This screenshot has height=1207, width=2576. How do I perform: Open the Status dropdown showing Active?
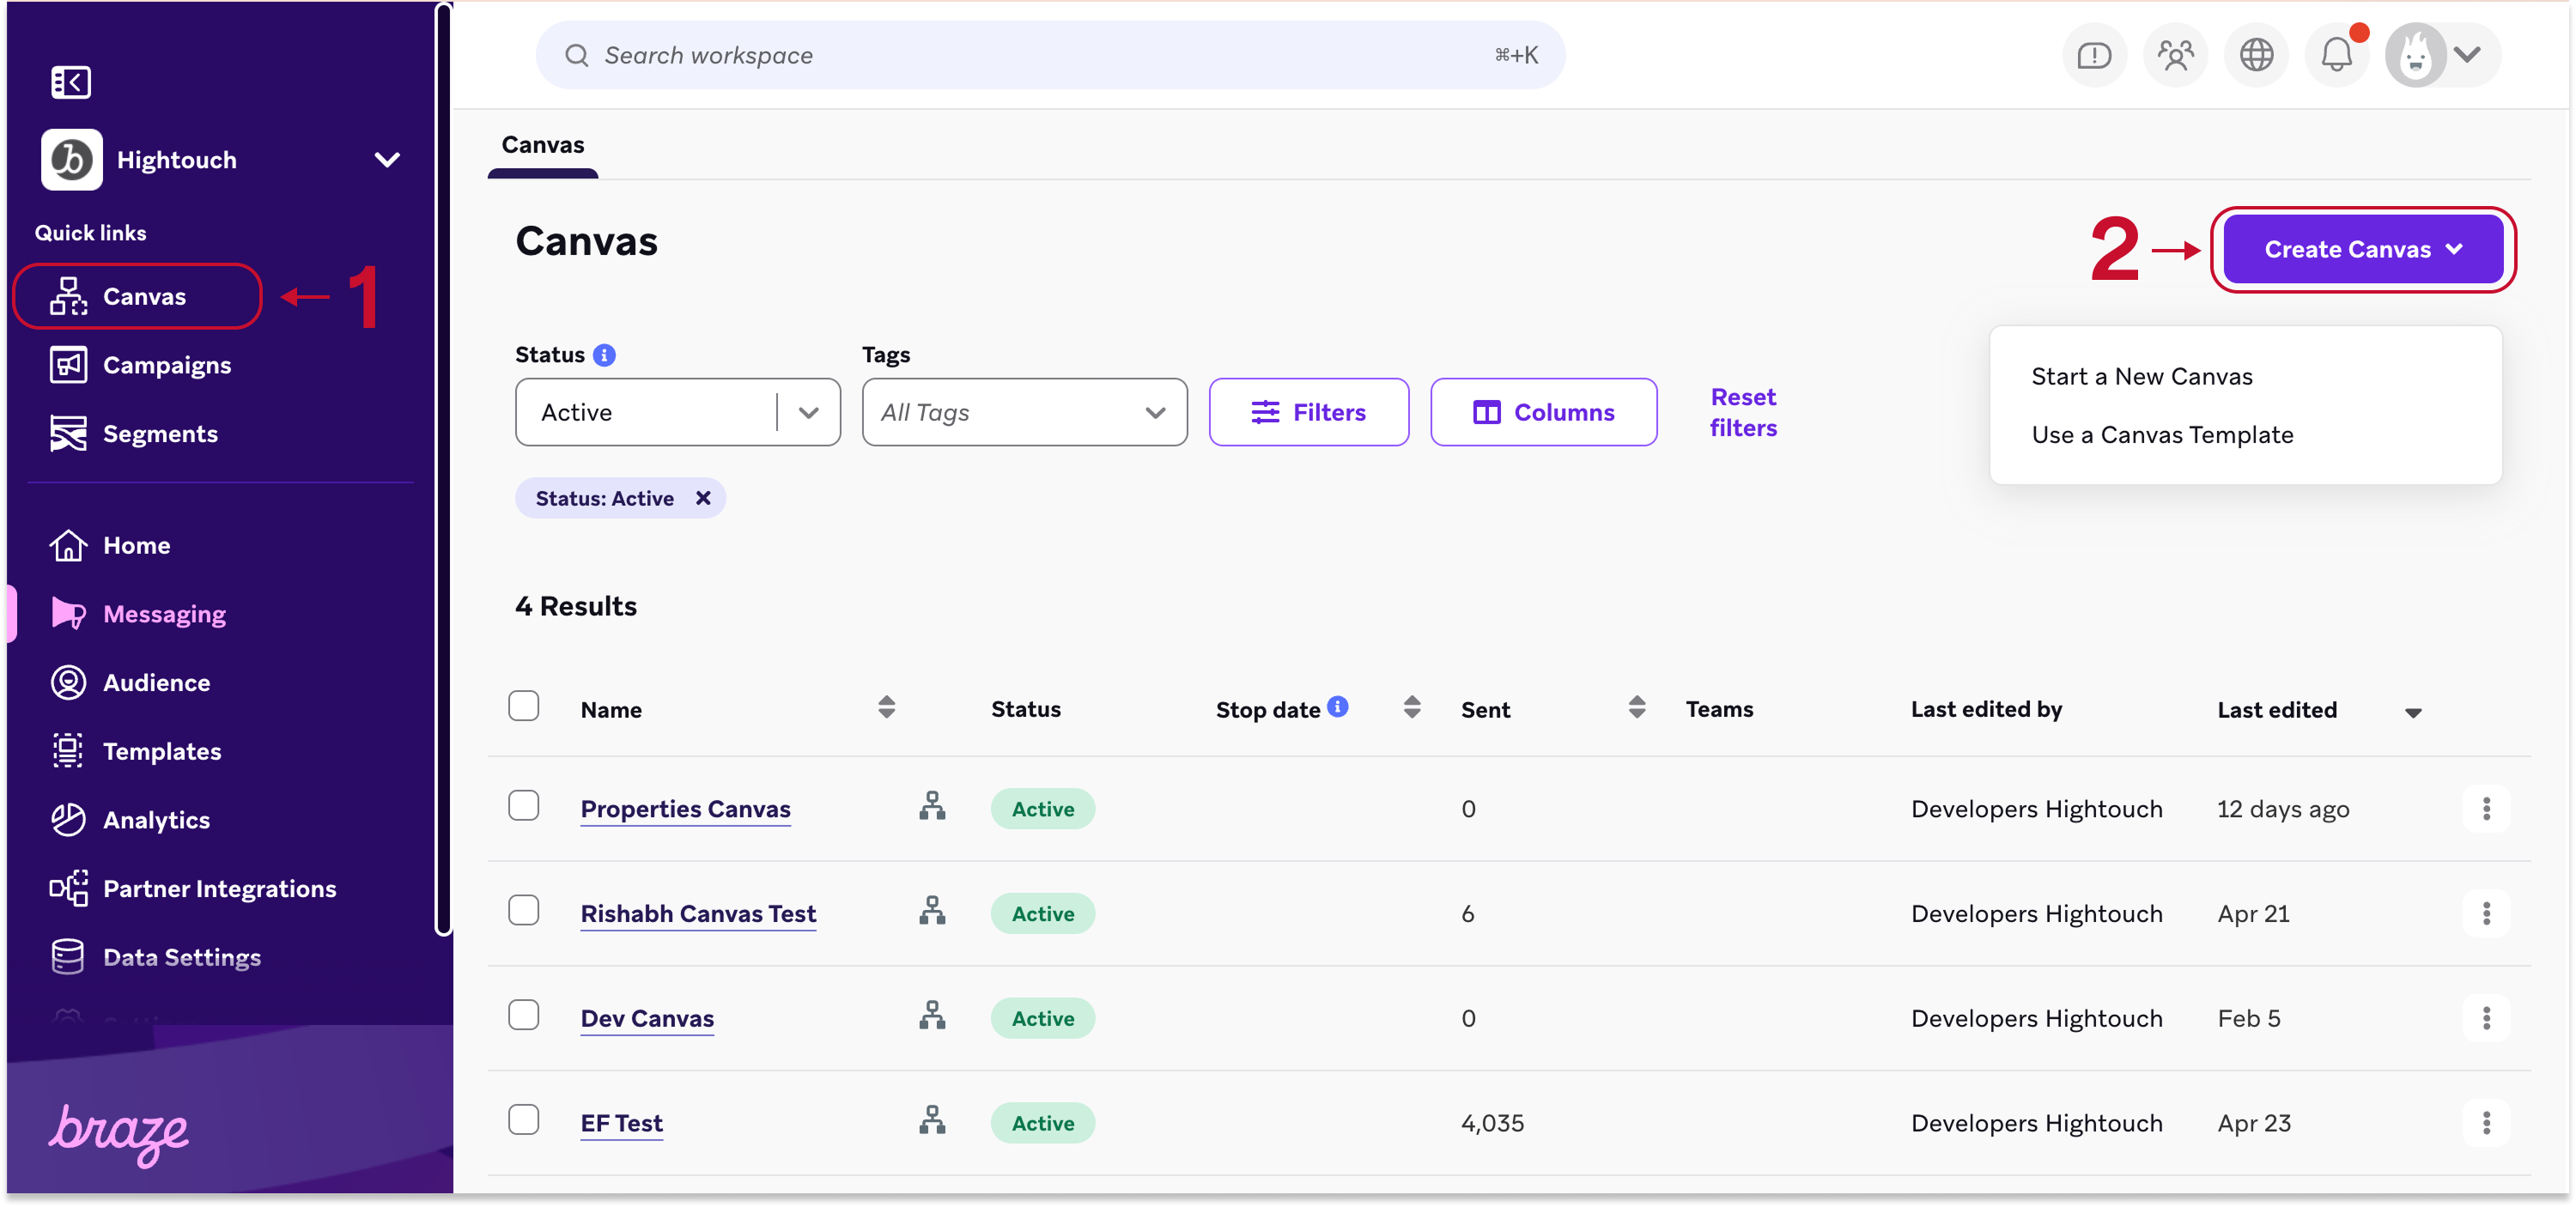click(x=677, y=412)
